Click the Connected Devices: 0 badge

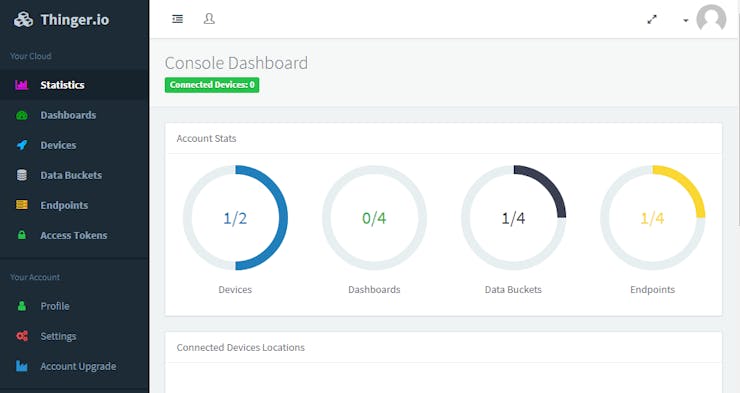click(212, 85)
